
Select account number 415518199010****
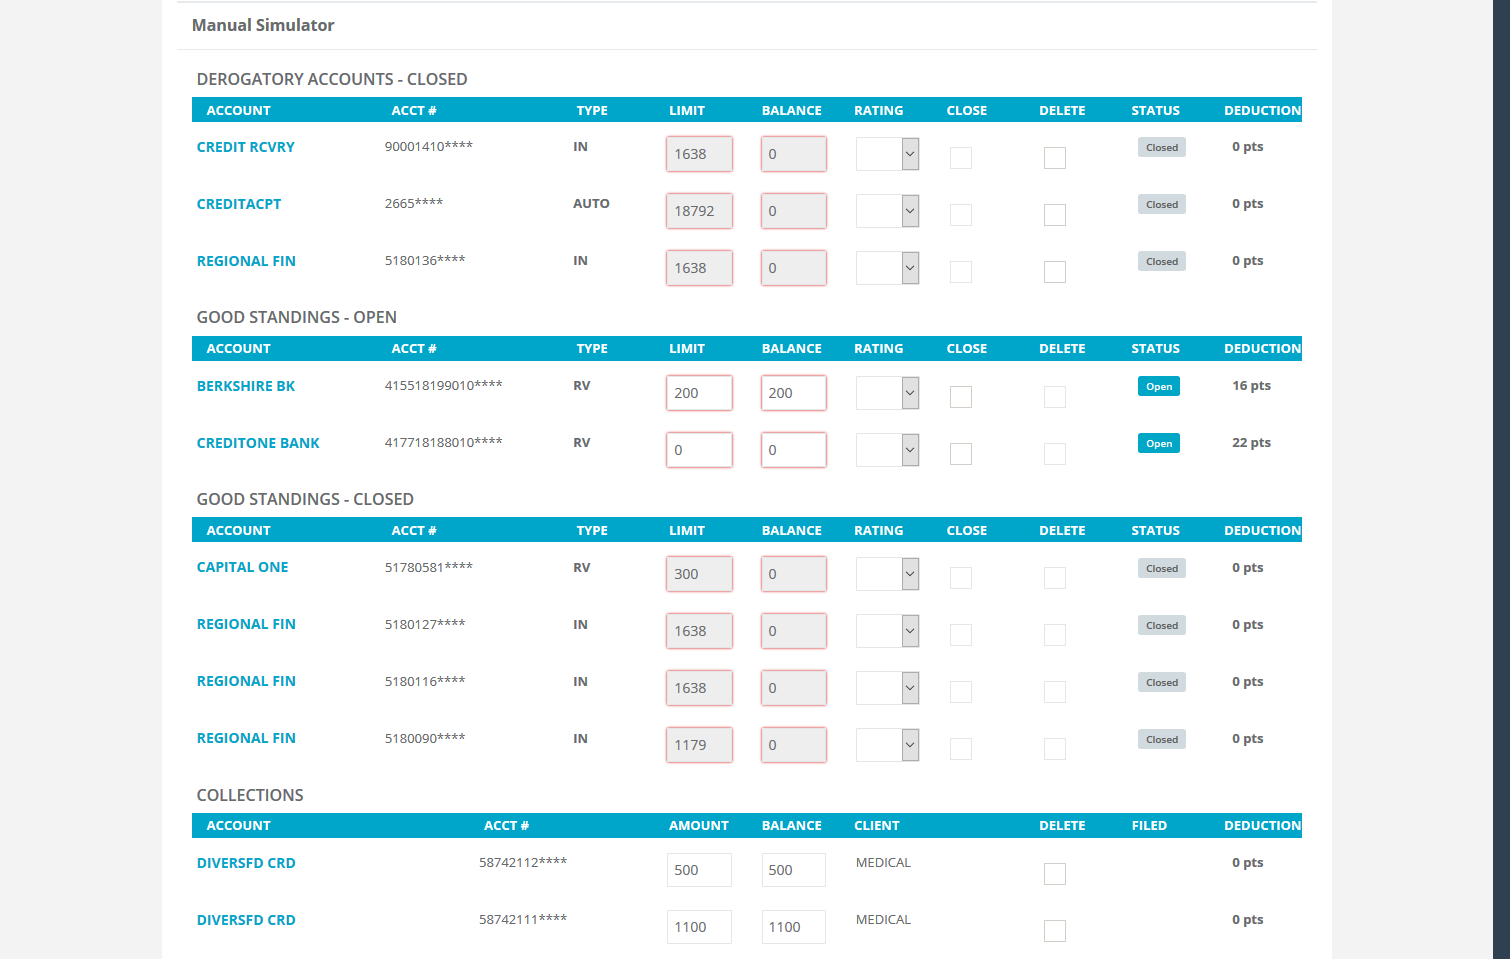(443, 385)
